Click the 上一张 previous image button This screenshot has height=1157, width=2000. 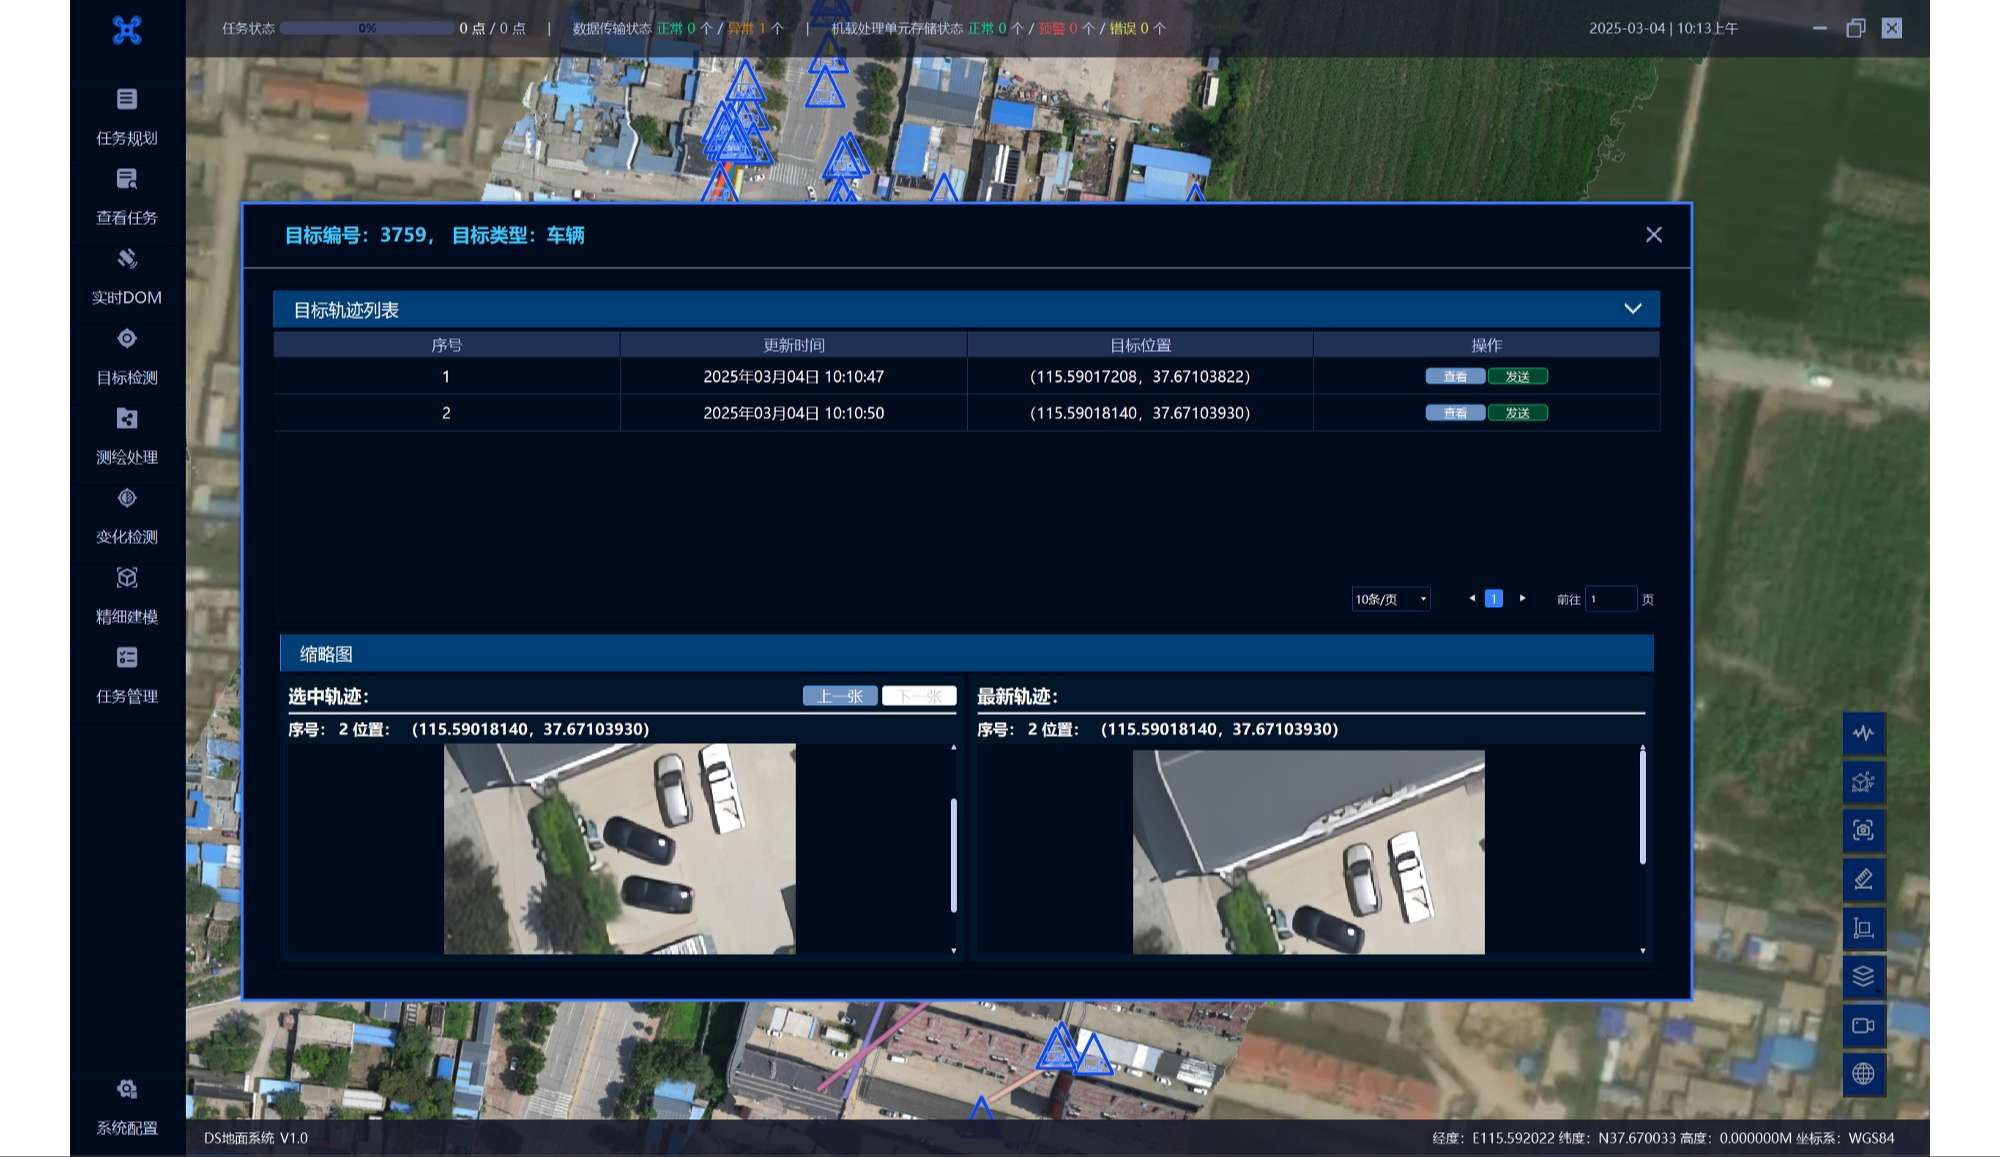[839, 696]
